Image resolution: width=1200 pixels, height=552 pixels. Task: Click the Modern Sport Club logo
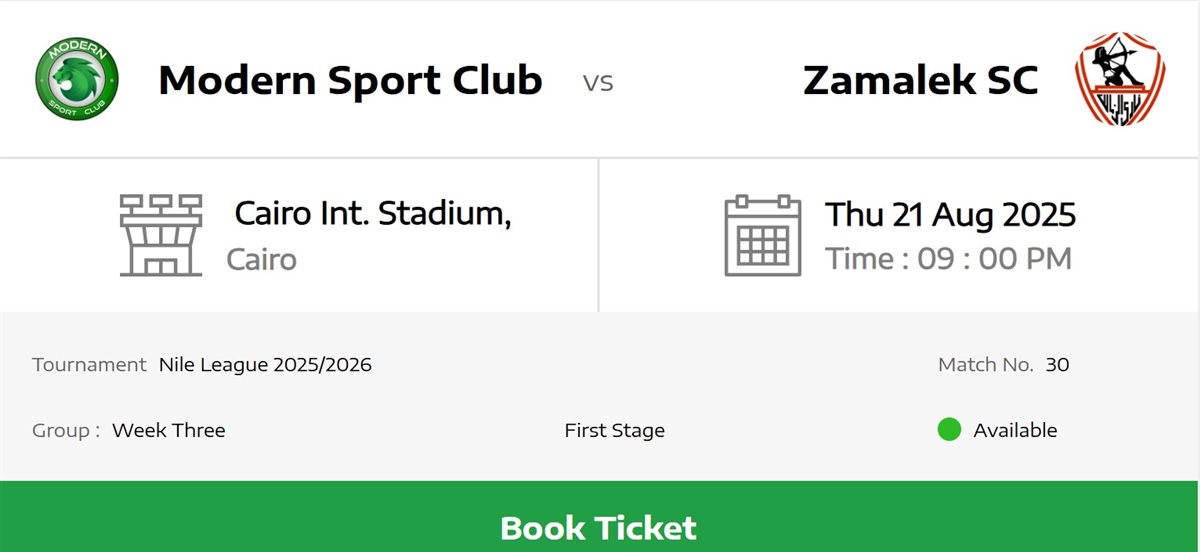click(x=77, y=79)
